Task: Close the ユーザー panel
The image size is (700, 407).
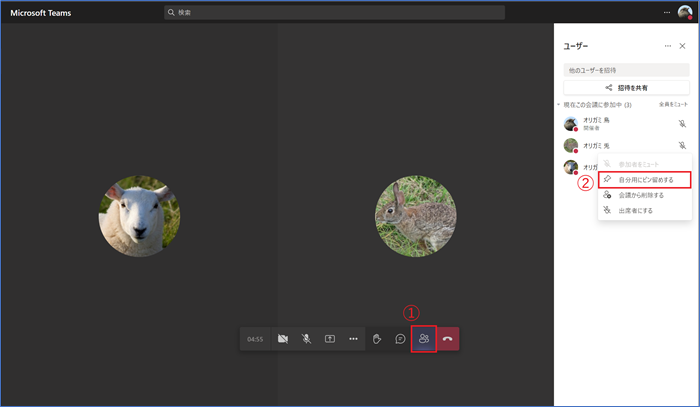Action: click(682, 46)
